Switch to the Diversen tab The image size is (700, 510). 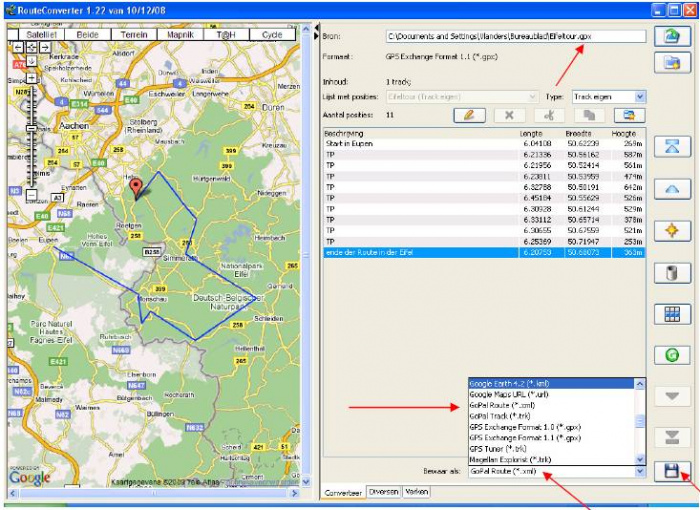pyautogui.click(x=383, y=492)
